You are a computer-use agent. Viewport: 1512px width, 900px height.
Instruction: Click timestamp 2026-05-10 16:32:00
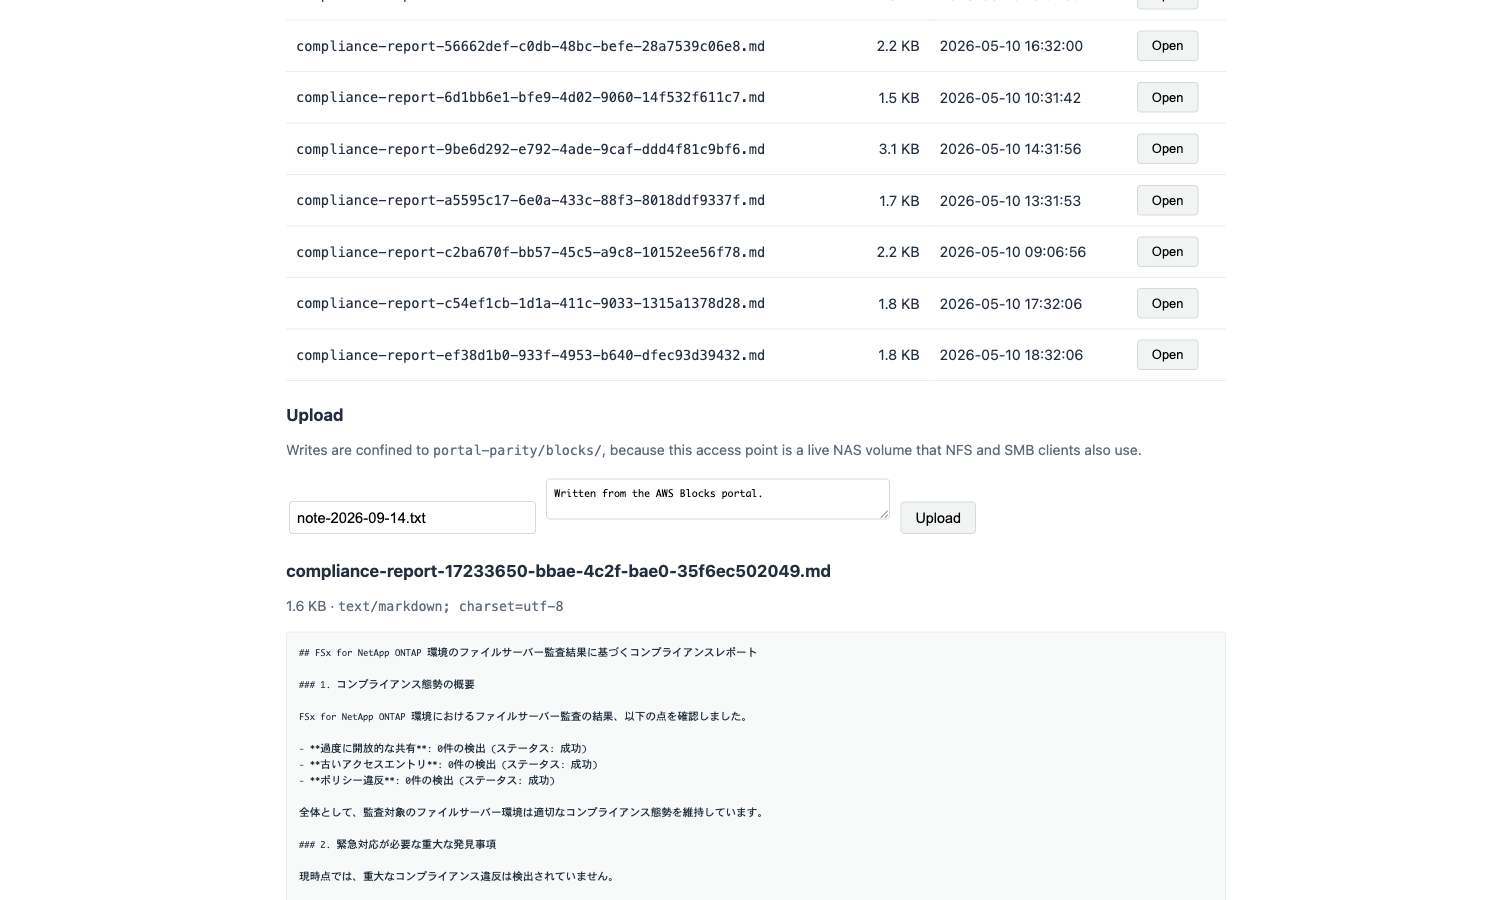point(1011,46)
